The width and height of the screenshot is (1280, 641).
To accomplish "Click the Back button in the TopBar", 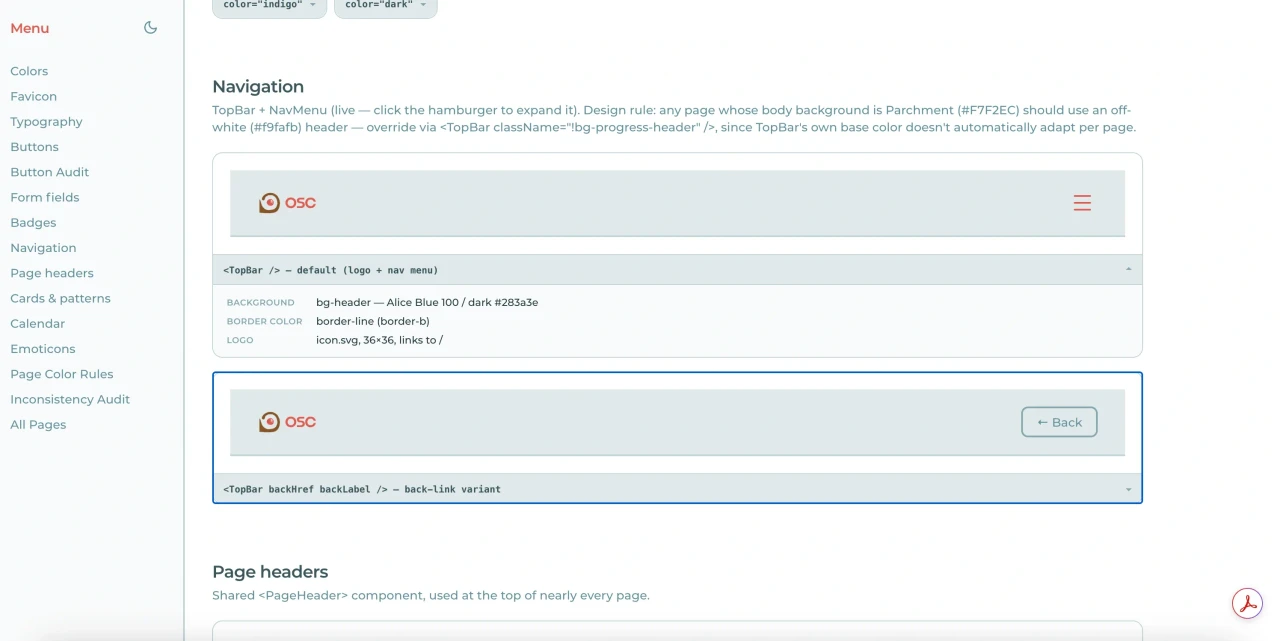I will [1059, 422].
